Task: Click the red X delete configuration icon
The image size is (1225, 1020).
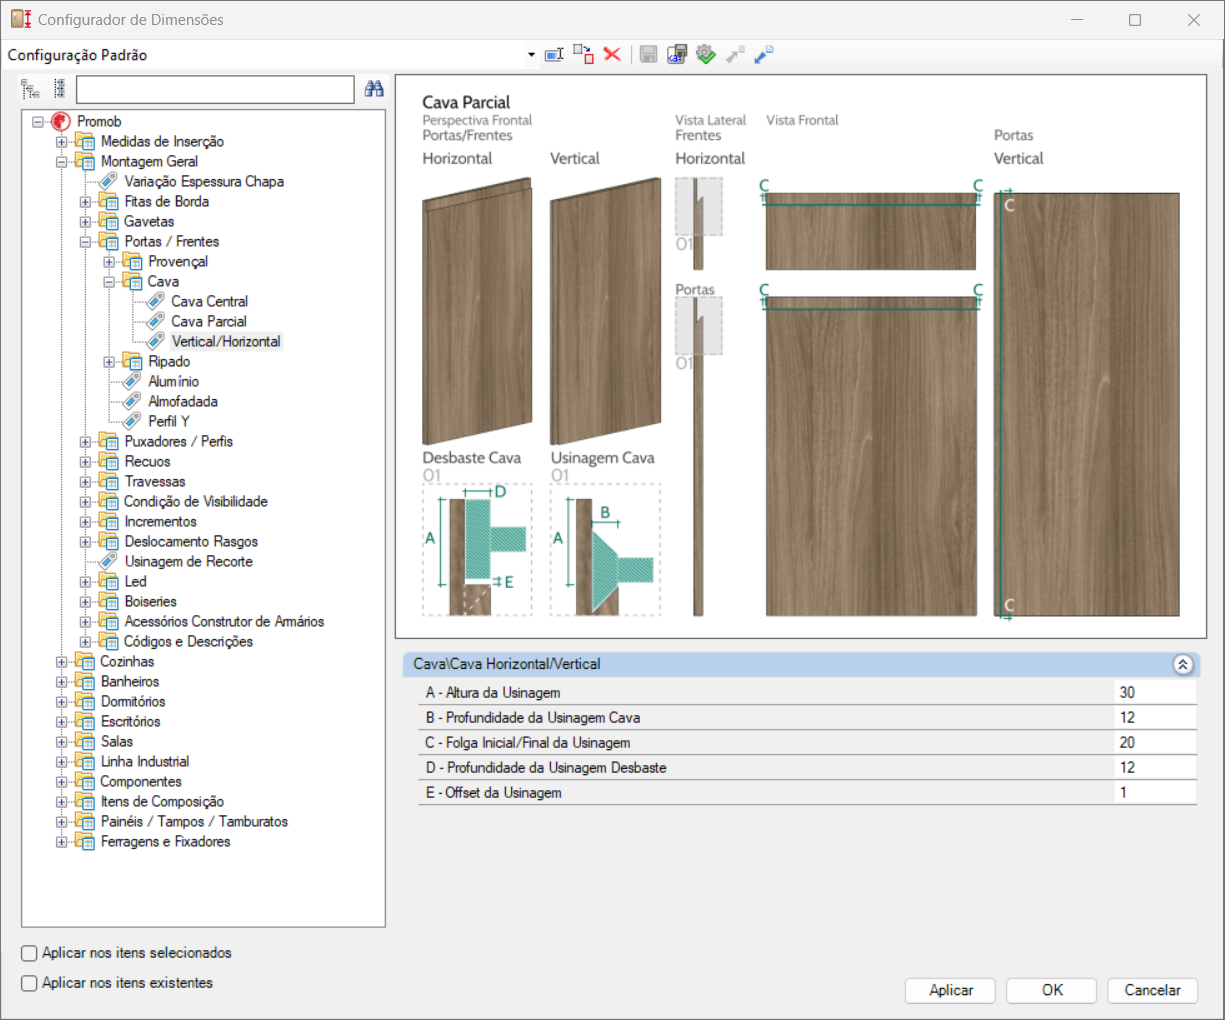Action: (612, 55)
